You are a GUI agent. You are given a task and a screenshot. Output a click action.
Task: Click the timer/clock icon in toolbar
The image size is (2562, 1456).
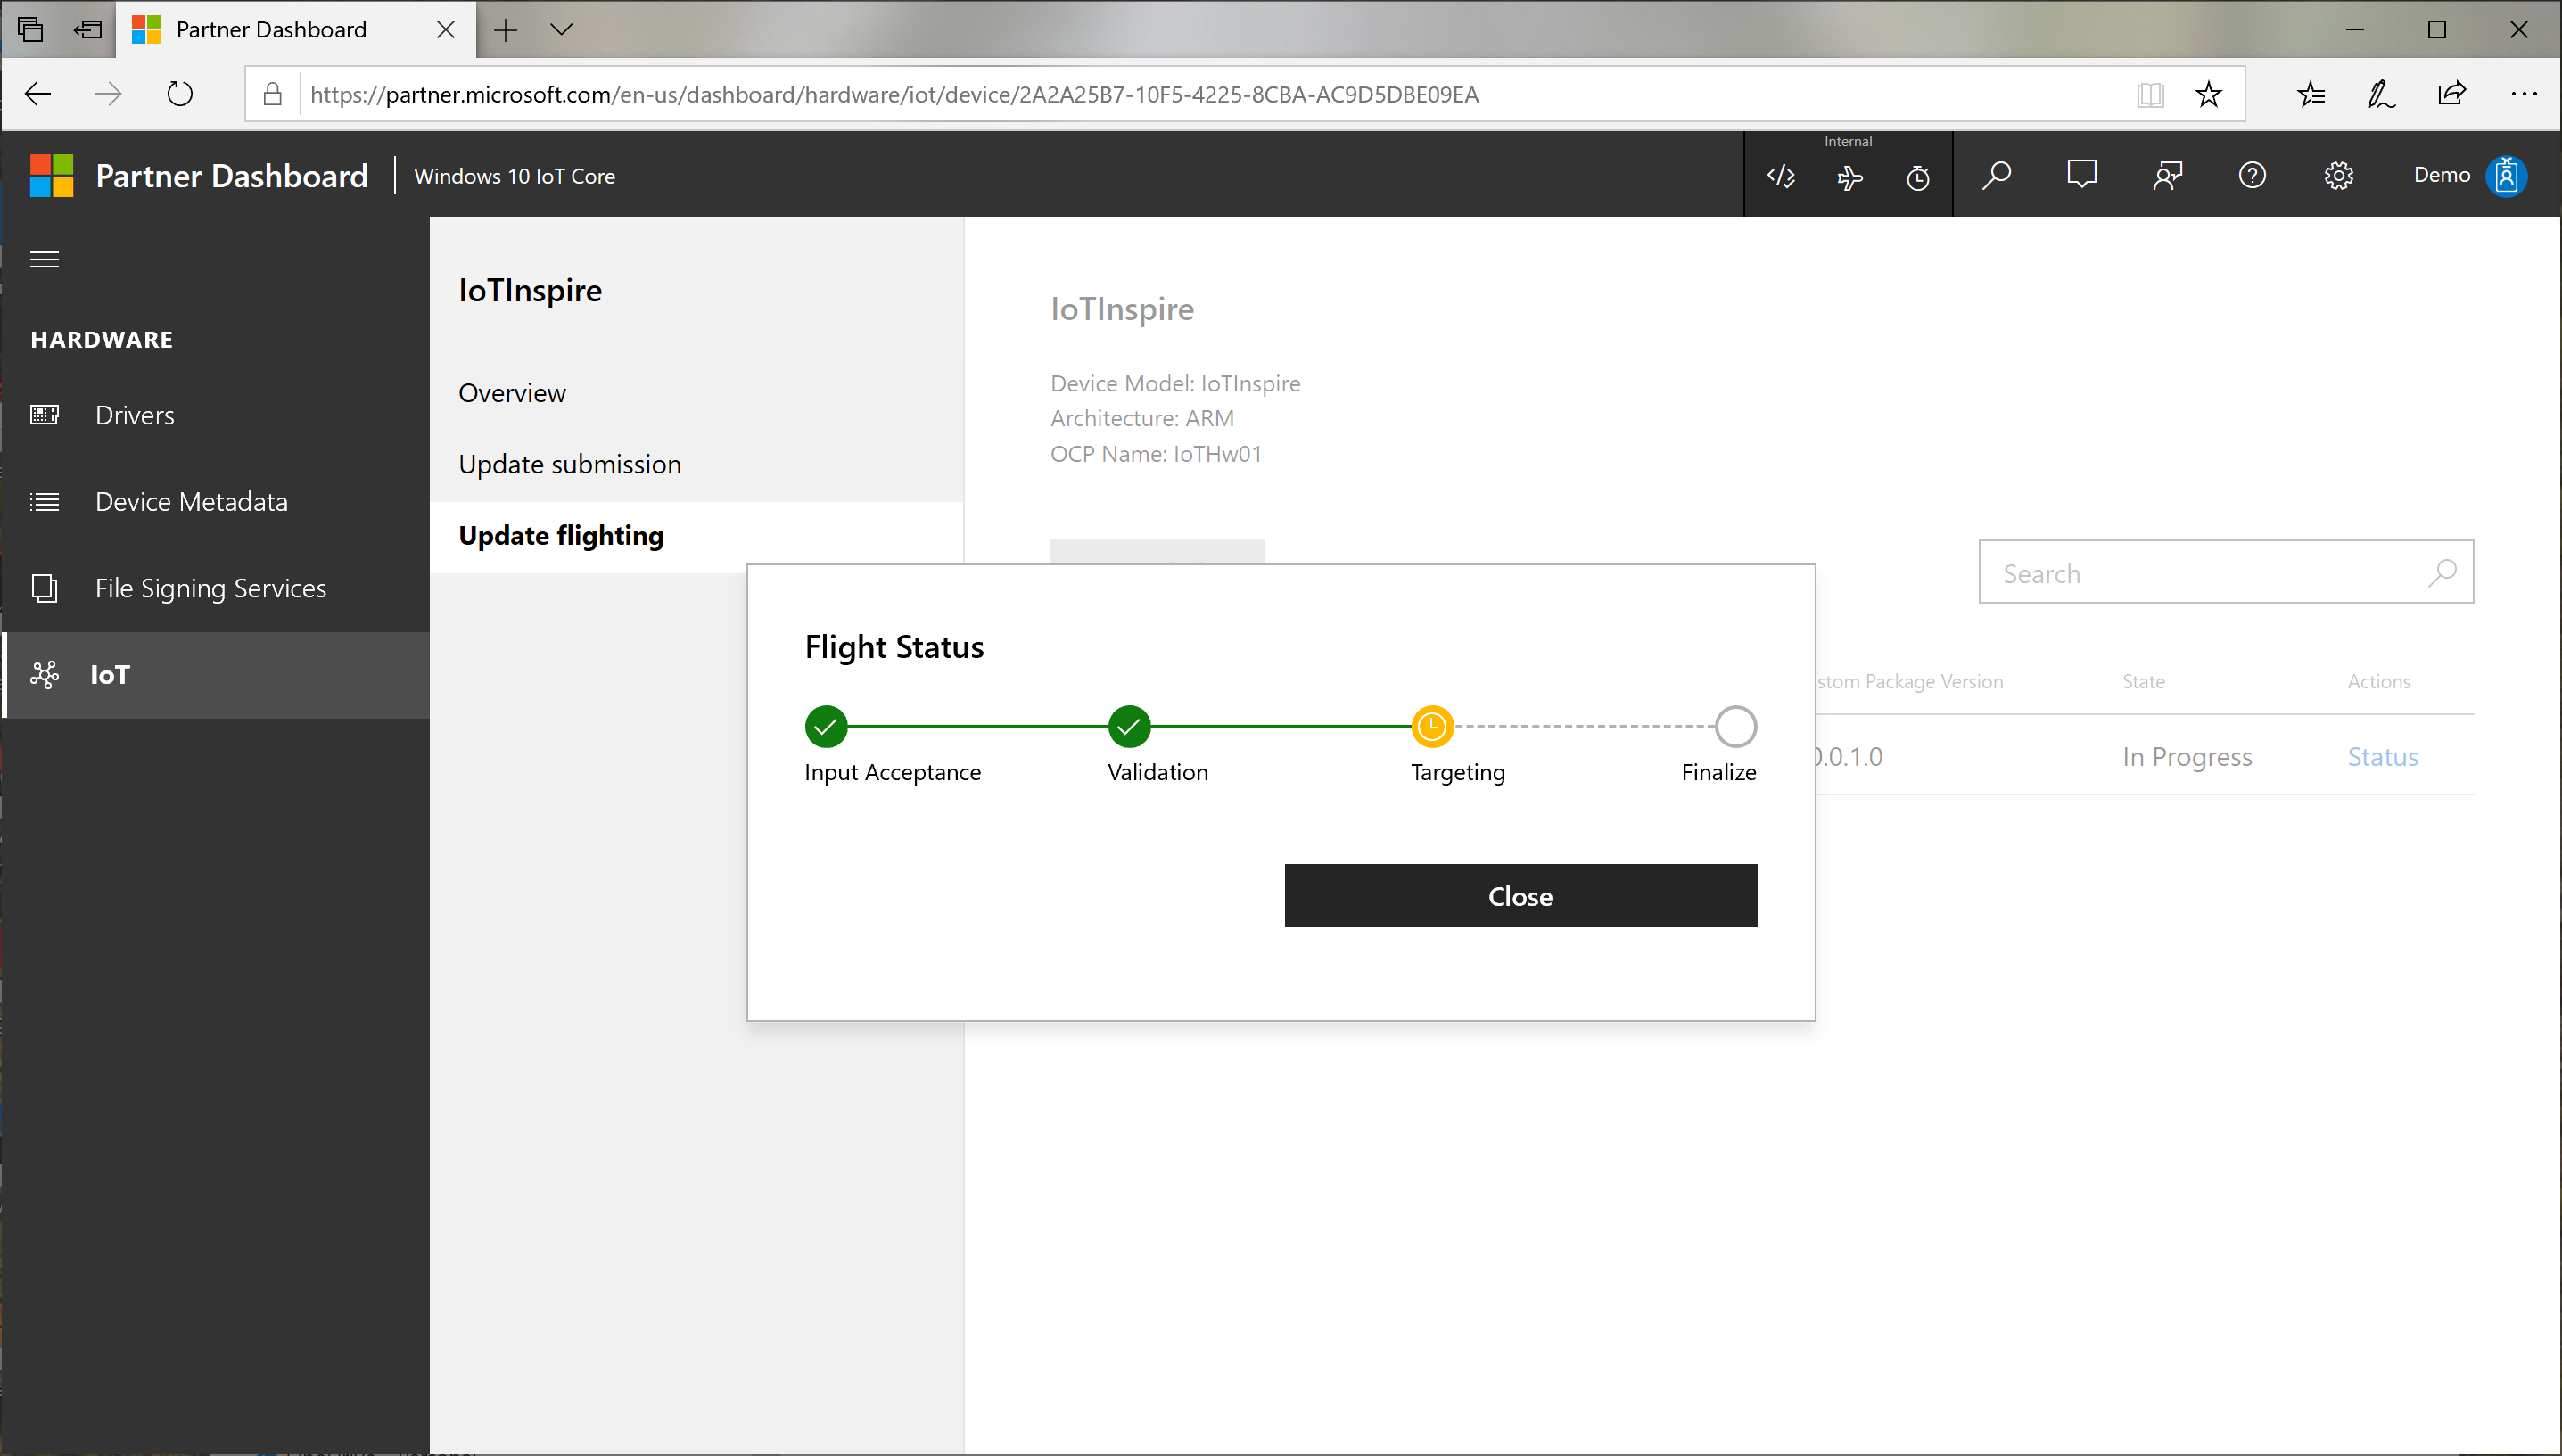(x=1918, y=174)
